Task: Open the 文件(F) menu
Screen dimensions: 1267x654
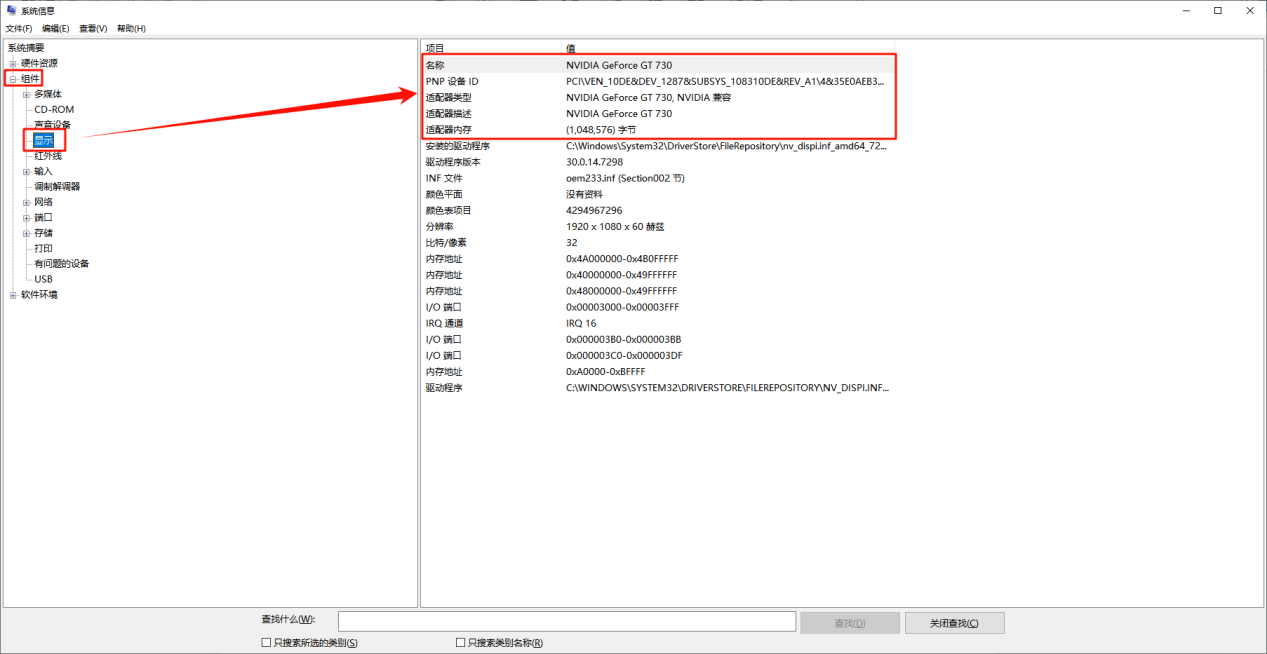Action: 19,29
